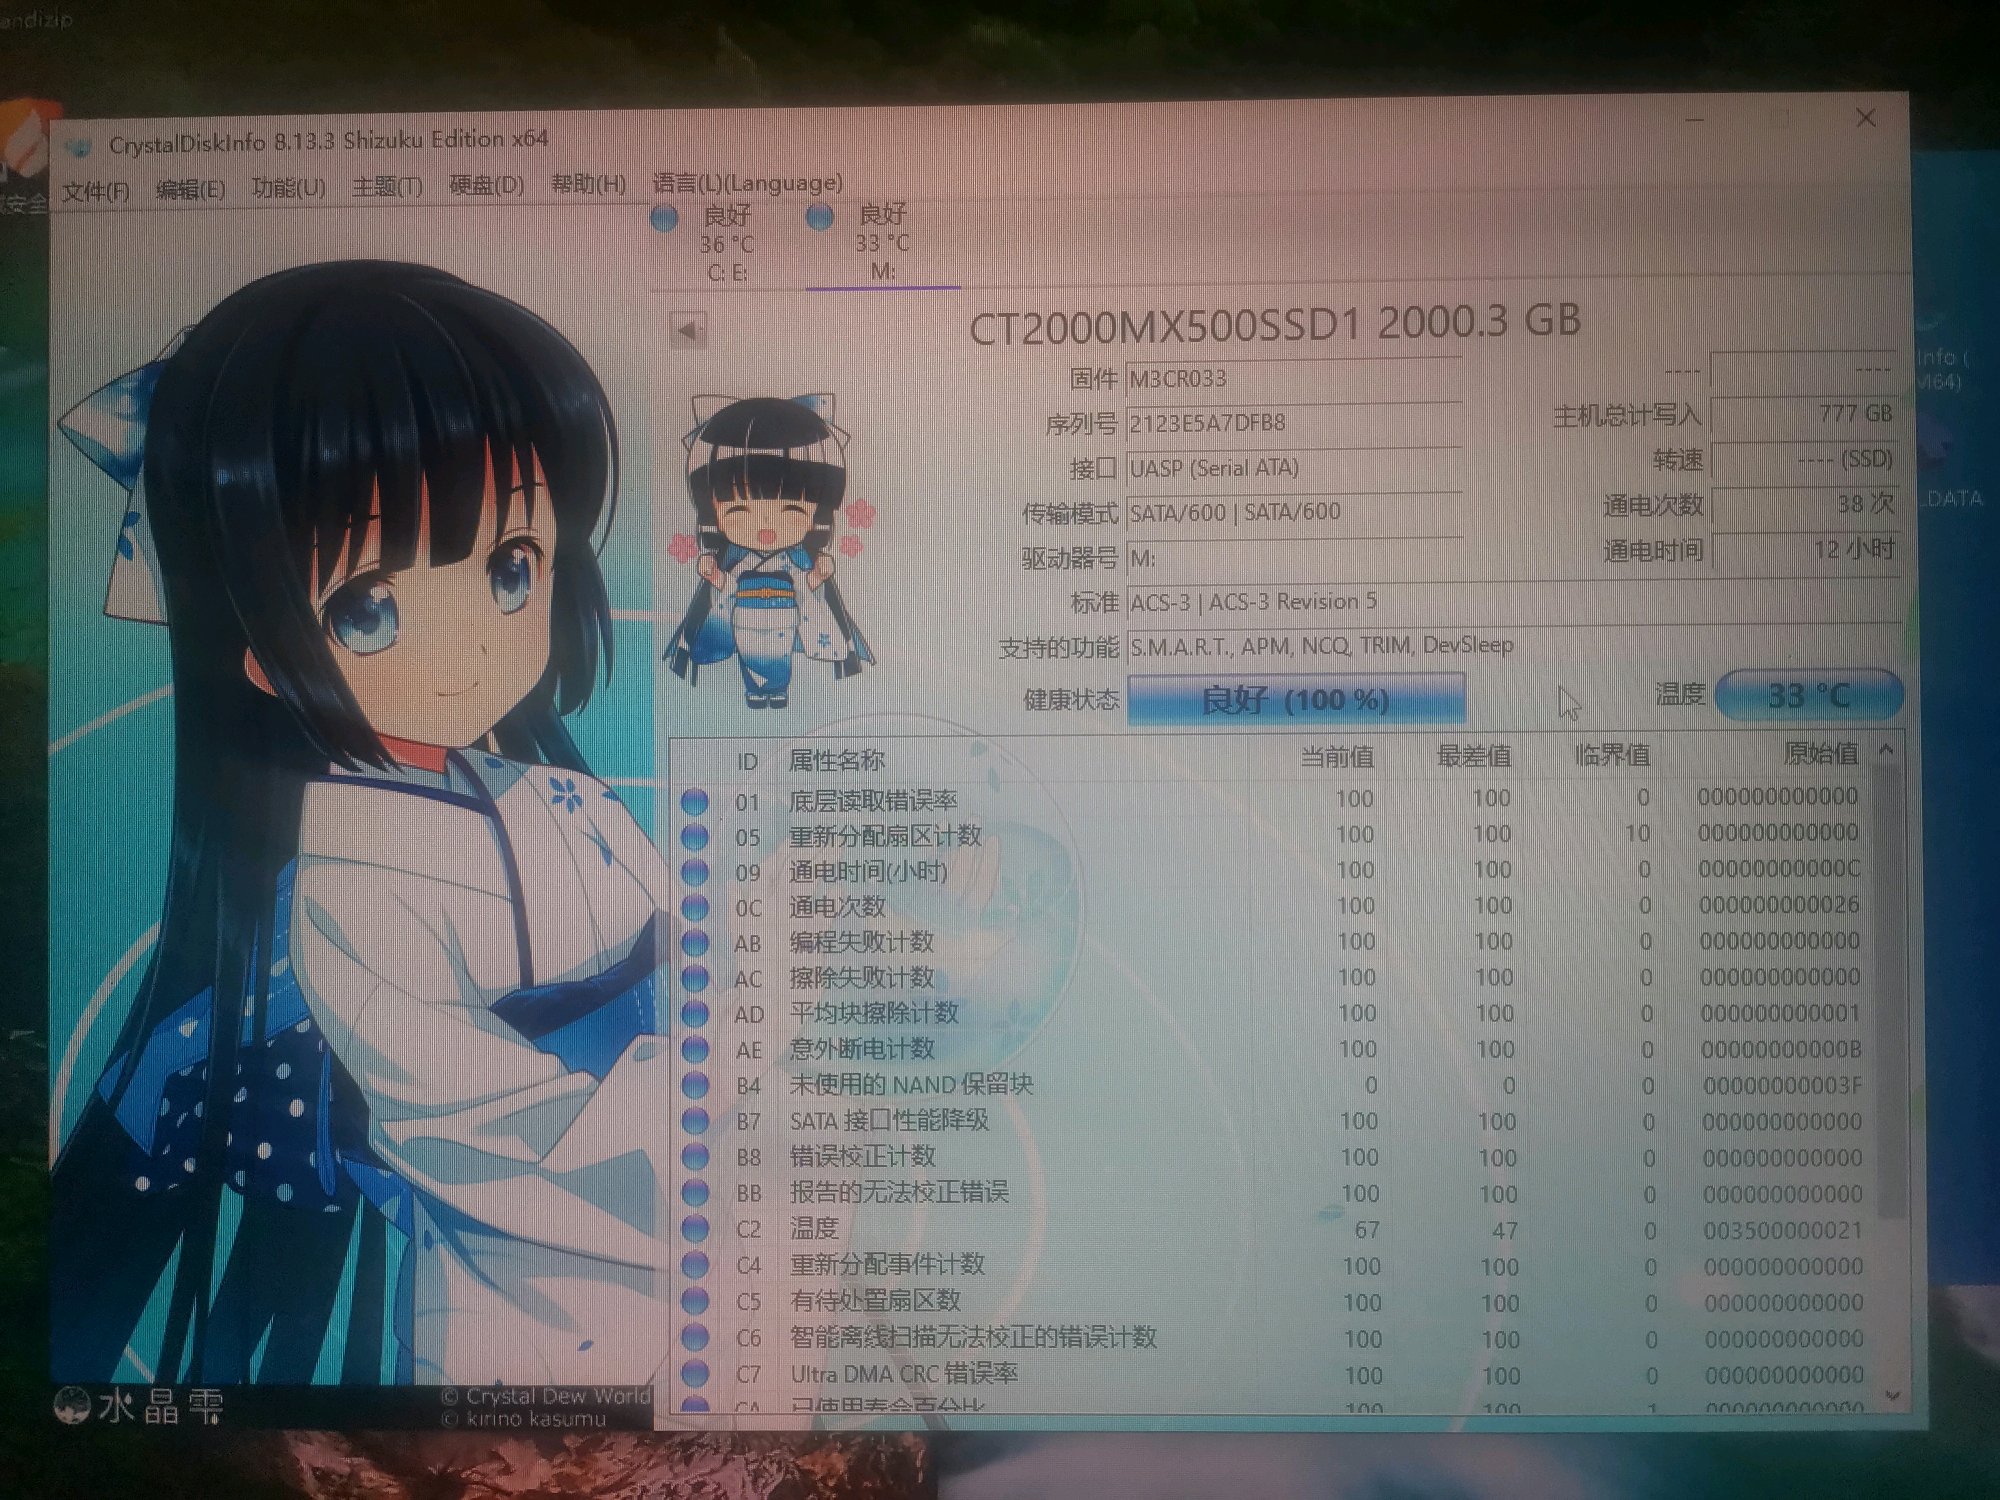
Task: Open the 功能(U) menu
Action: 288,188
